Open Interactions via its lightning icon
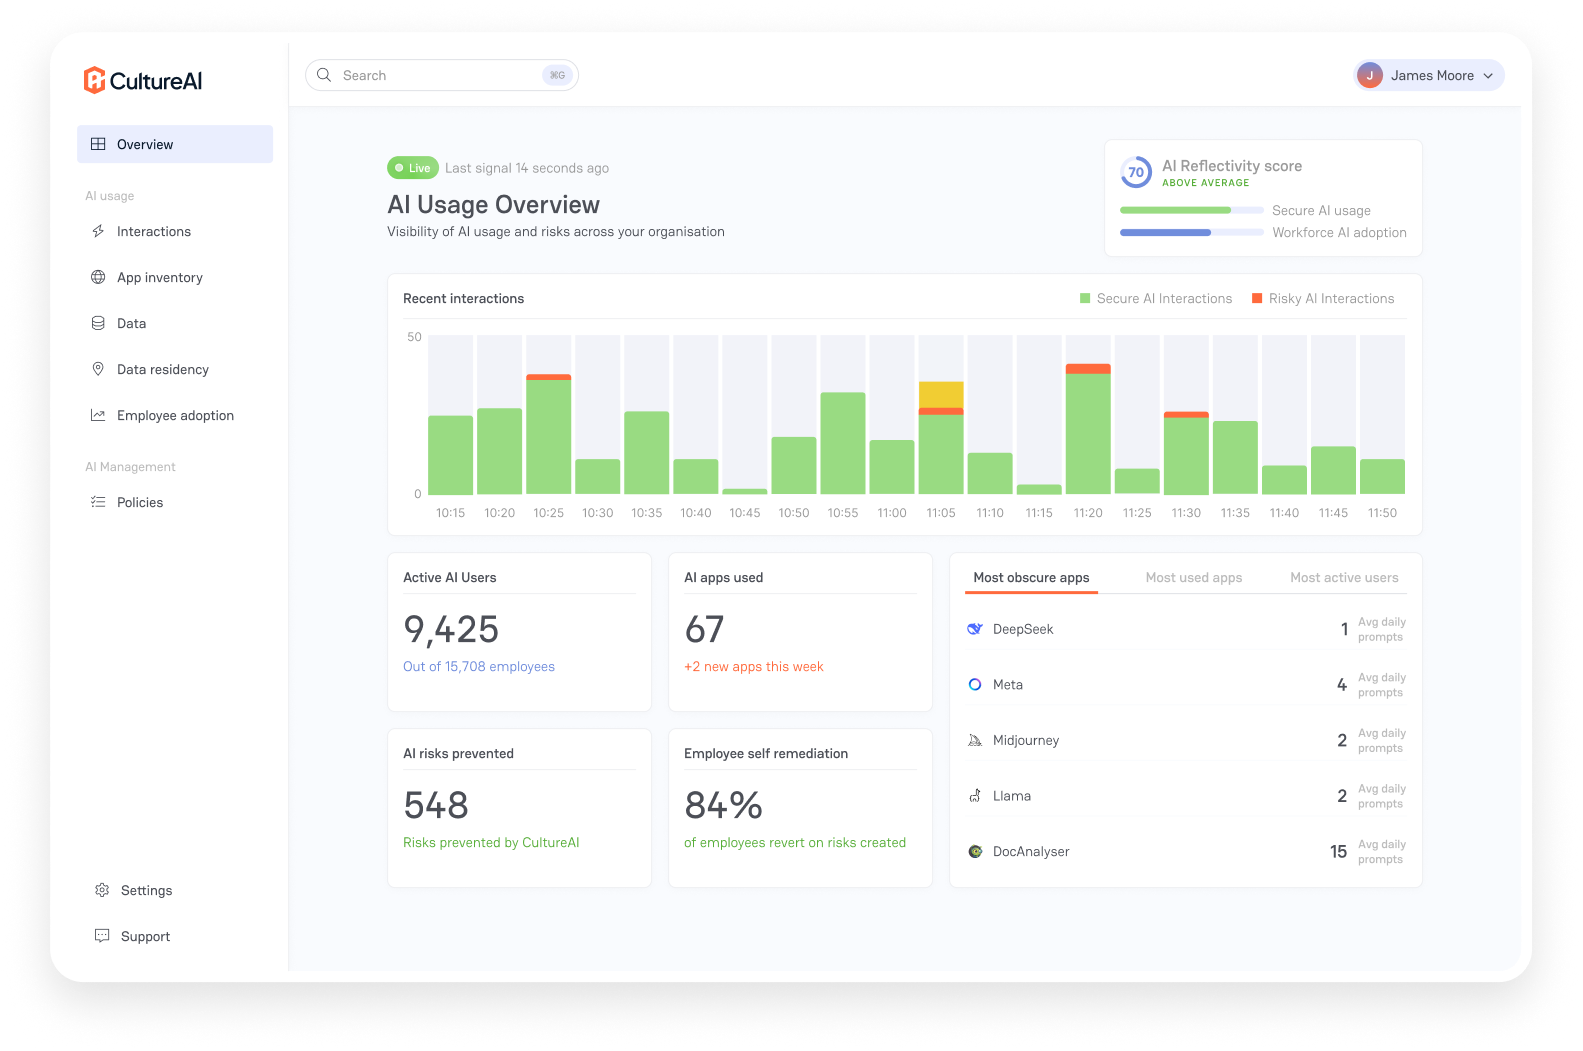Viewport: 1583px width, 1051px height. [98, 231]
